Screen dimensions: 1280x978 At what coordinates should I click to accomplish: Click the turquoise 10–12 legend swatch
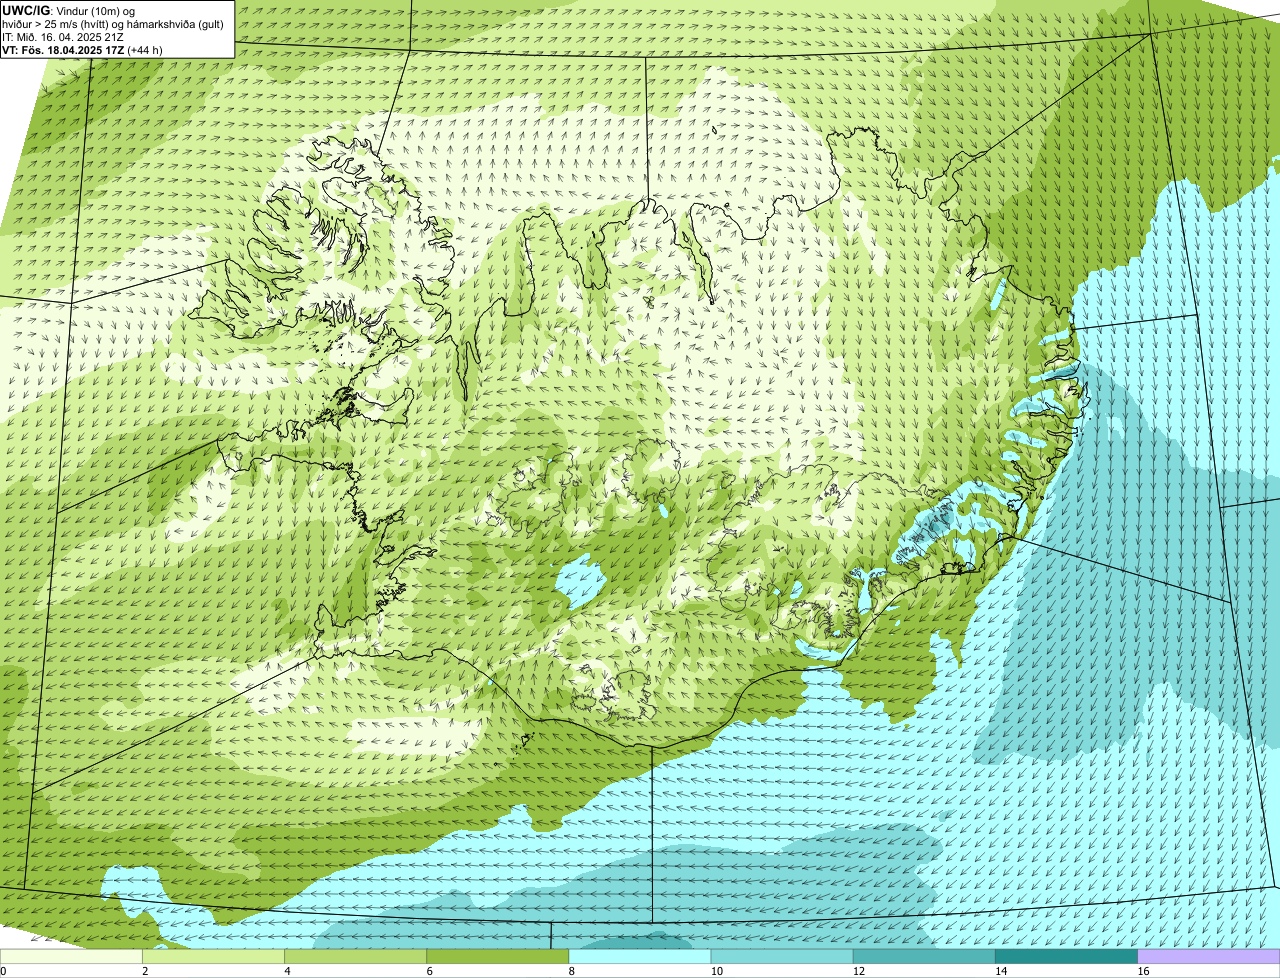coord(782,957)
